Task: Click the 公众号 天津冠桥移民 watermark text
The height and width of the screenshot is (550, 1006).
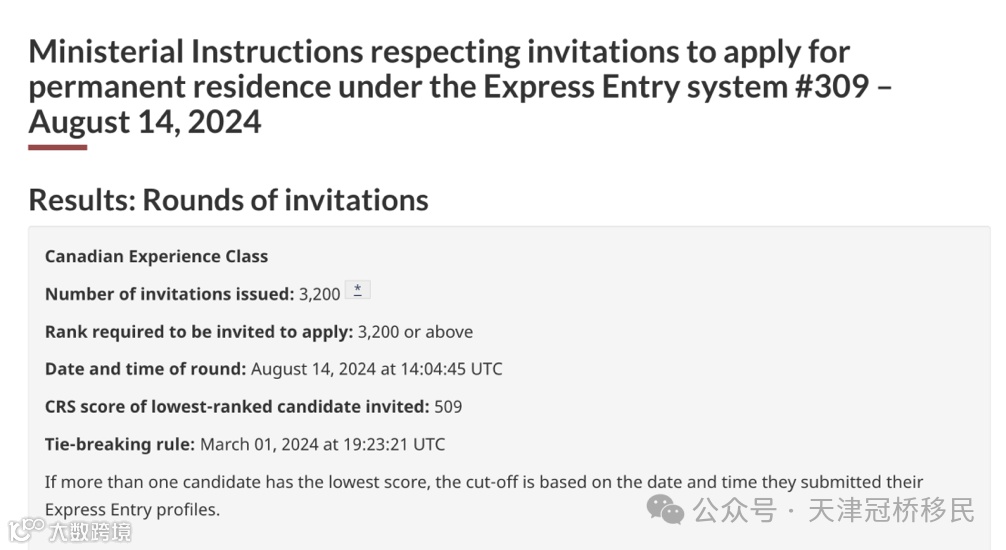Action: tap(833, 510)
